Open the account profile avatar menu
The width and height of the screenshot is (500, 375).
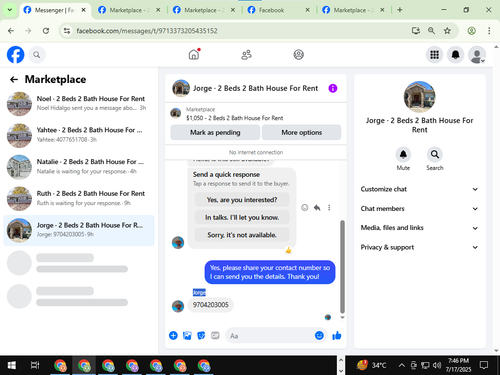click(x=477, y=55)
